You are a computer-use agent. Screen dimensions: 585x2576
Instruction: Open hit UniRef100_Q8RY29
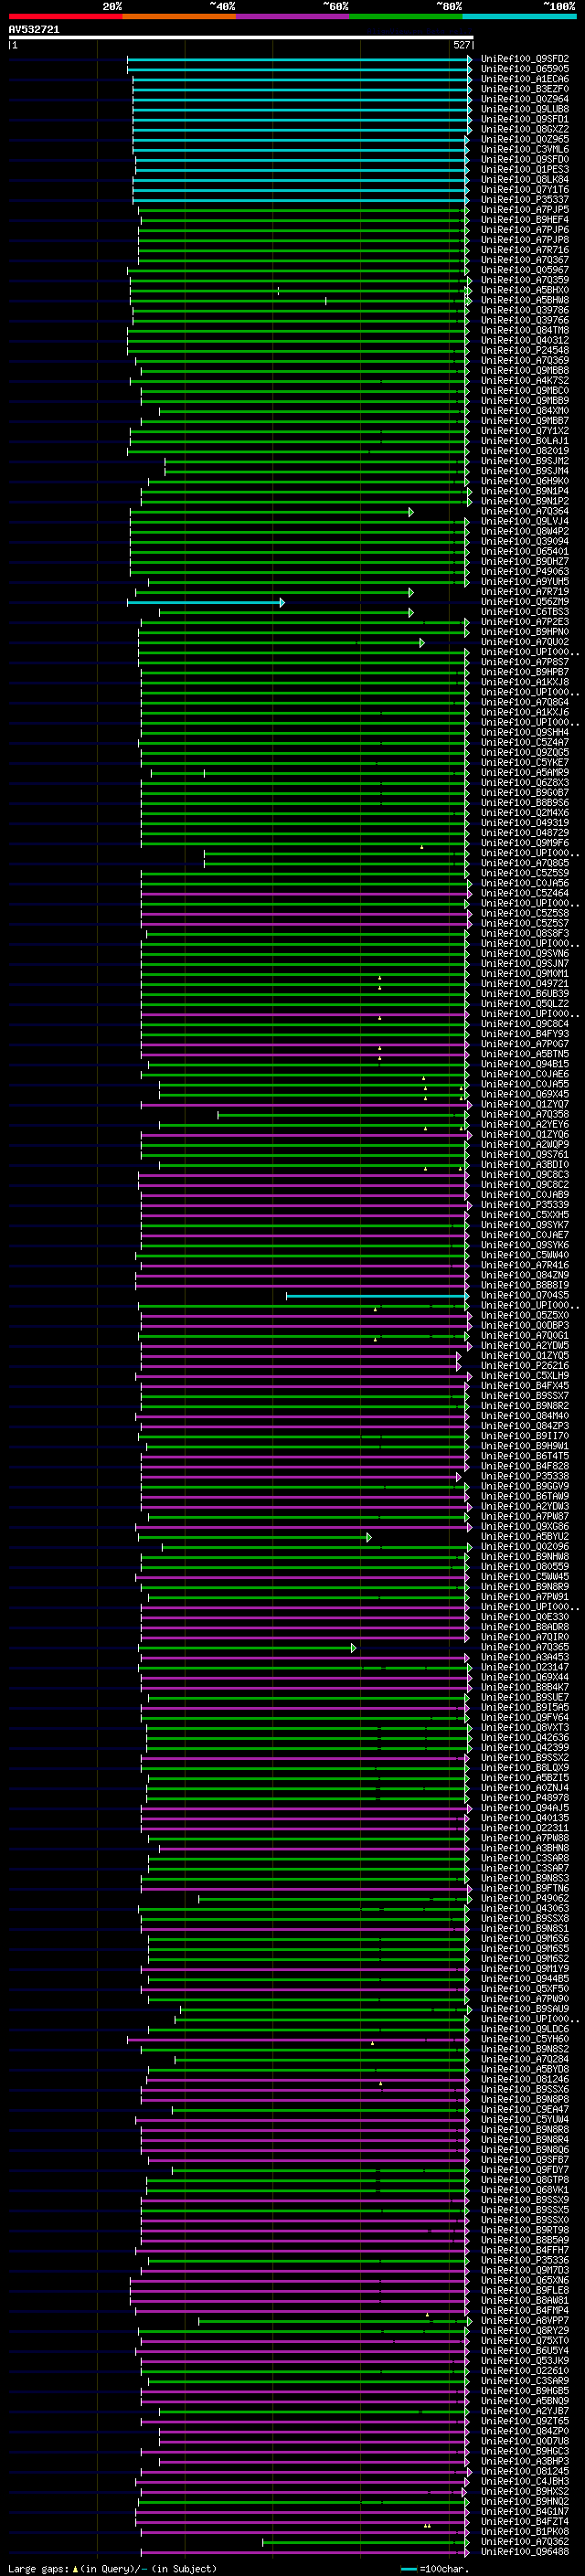524,2330
